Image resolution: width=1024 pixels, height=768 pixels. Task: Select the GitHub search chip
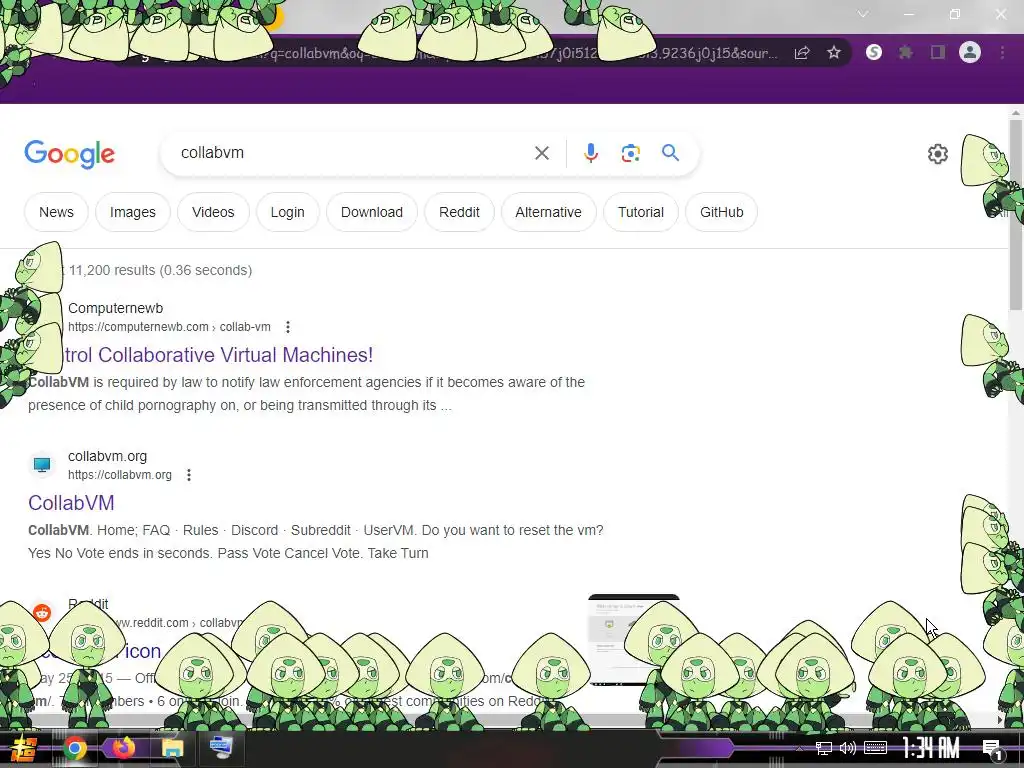(x=722, y=212)
